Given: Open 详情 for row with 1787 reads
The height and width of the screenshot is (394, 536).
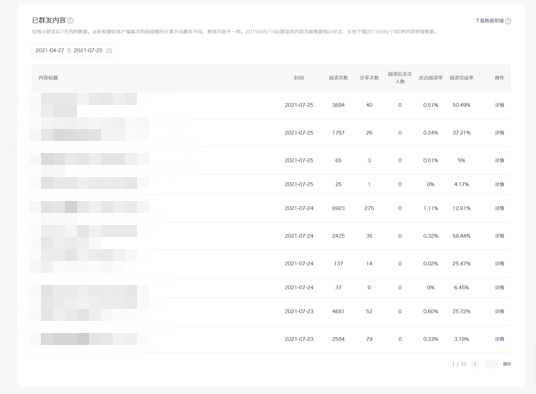Looking at the screenshot, I should [x=499, y=133].
